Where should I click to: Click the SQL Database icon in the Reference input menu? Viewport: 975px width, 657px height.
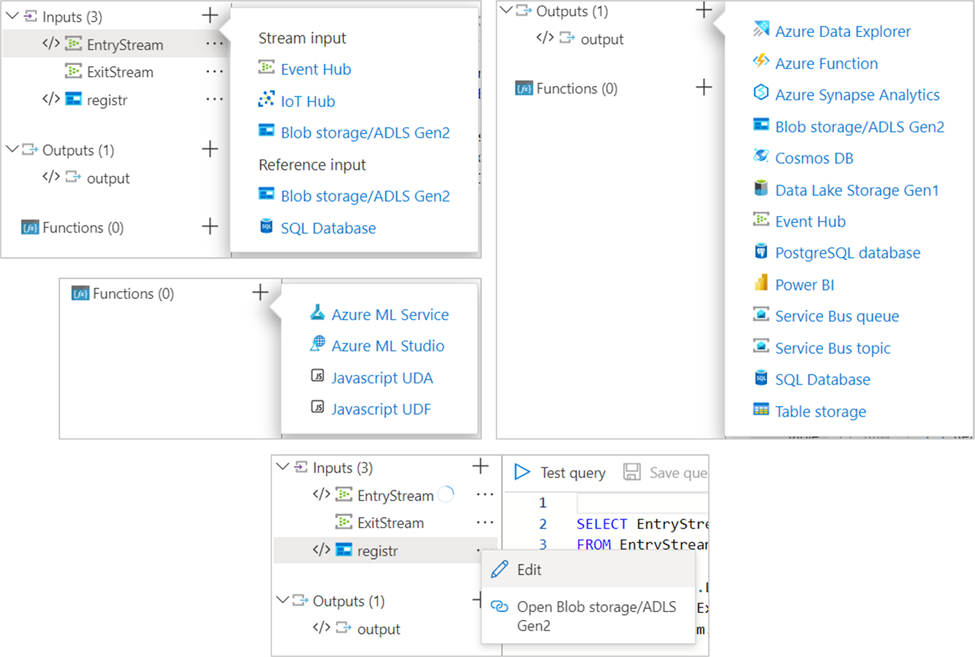(266, 226)
